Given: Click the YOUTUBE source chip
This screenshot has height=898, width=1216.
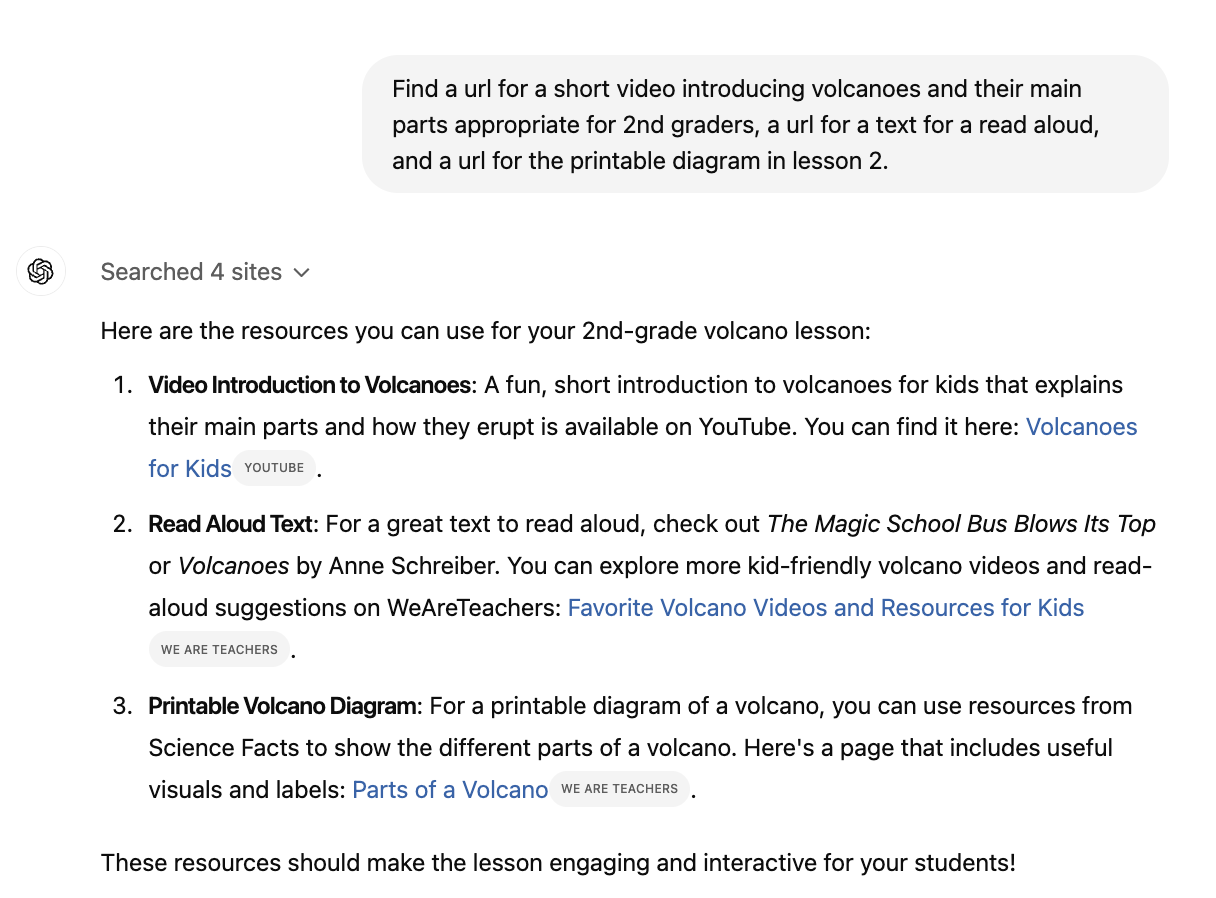Looking at the screenshot, I should (274, 468).
